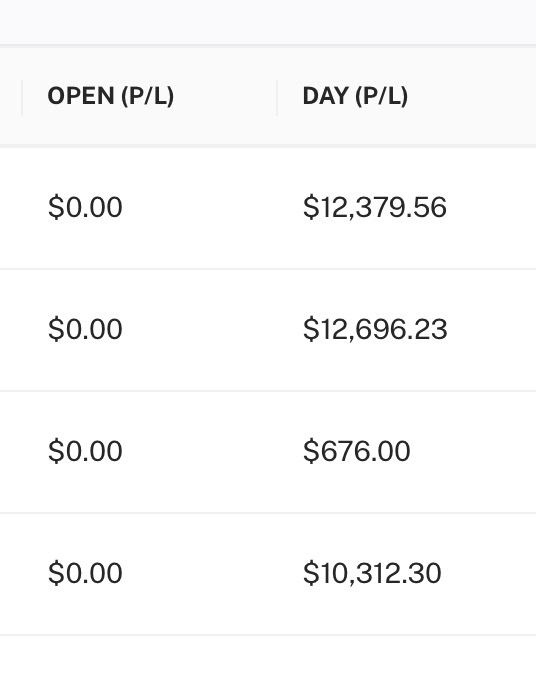The image size is (536, 694).
Task: Sort by the OPEN (P/L) column header
Action: click(111, 96)
